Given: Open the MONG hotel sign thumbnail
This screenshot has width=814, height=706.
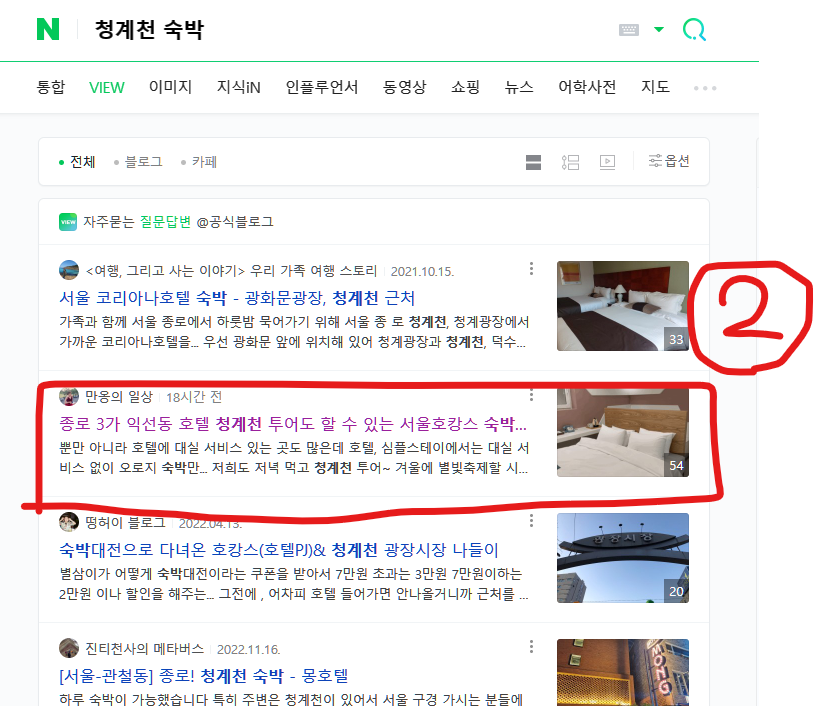Looking at the screenshot, I should (623, 673).
